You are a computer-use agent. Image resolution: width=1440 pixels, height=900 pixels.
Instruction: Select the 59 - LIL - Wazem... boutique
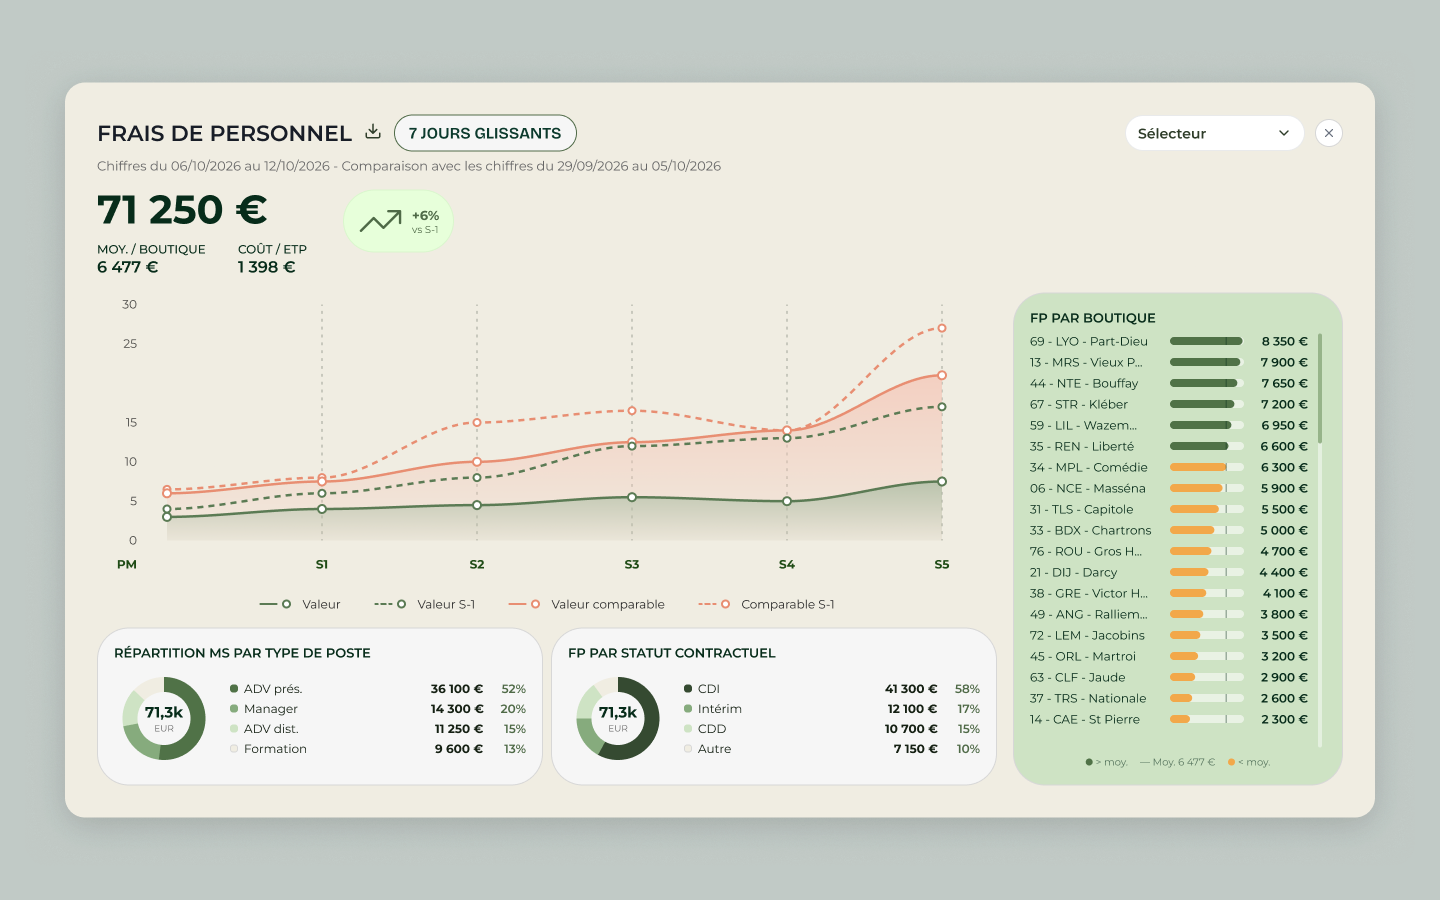pos(1169,425)
